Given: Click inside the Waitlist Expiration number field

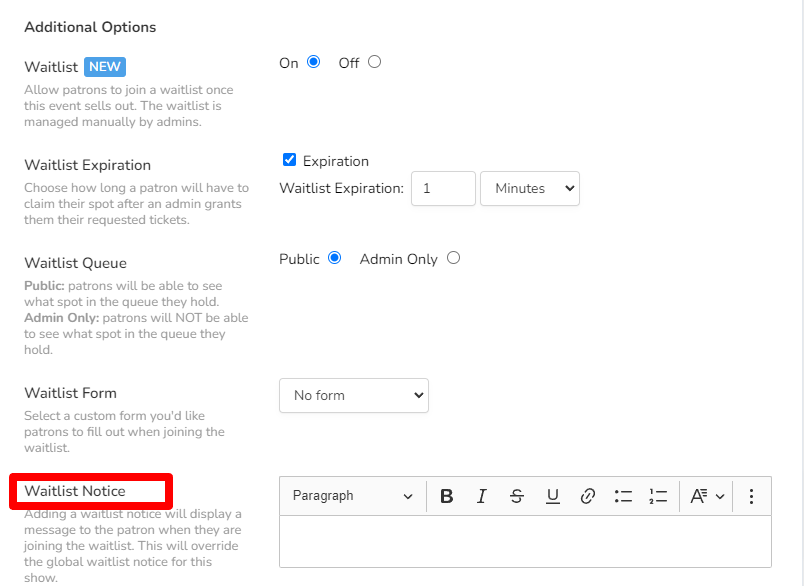Looking at the screenshot, I should (443, 188).
